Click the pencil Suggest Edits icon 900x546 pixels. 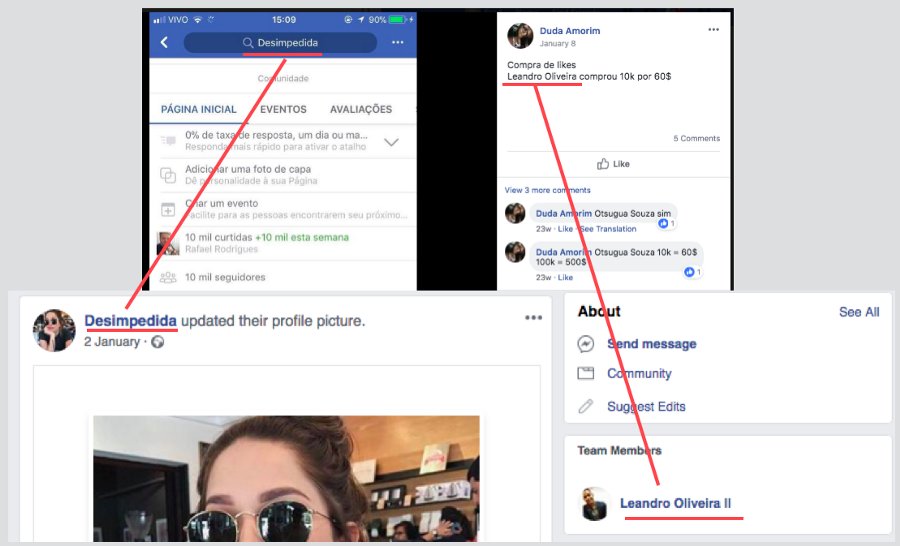585,406
